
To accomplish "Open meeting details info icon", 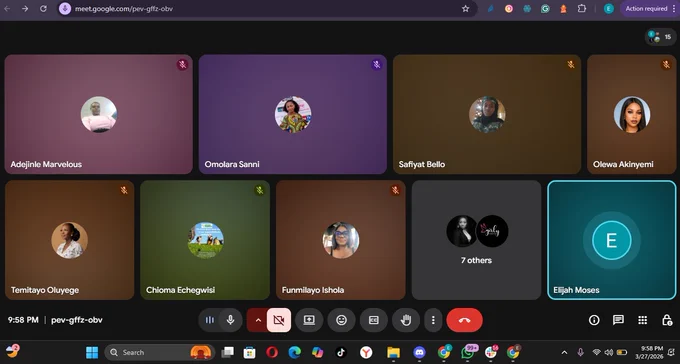I will 594,320.
